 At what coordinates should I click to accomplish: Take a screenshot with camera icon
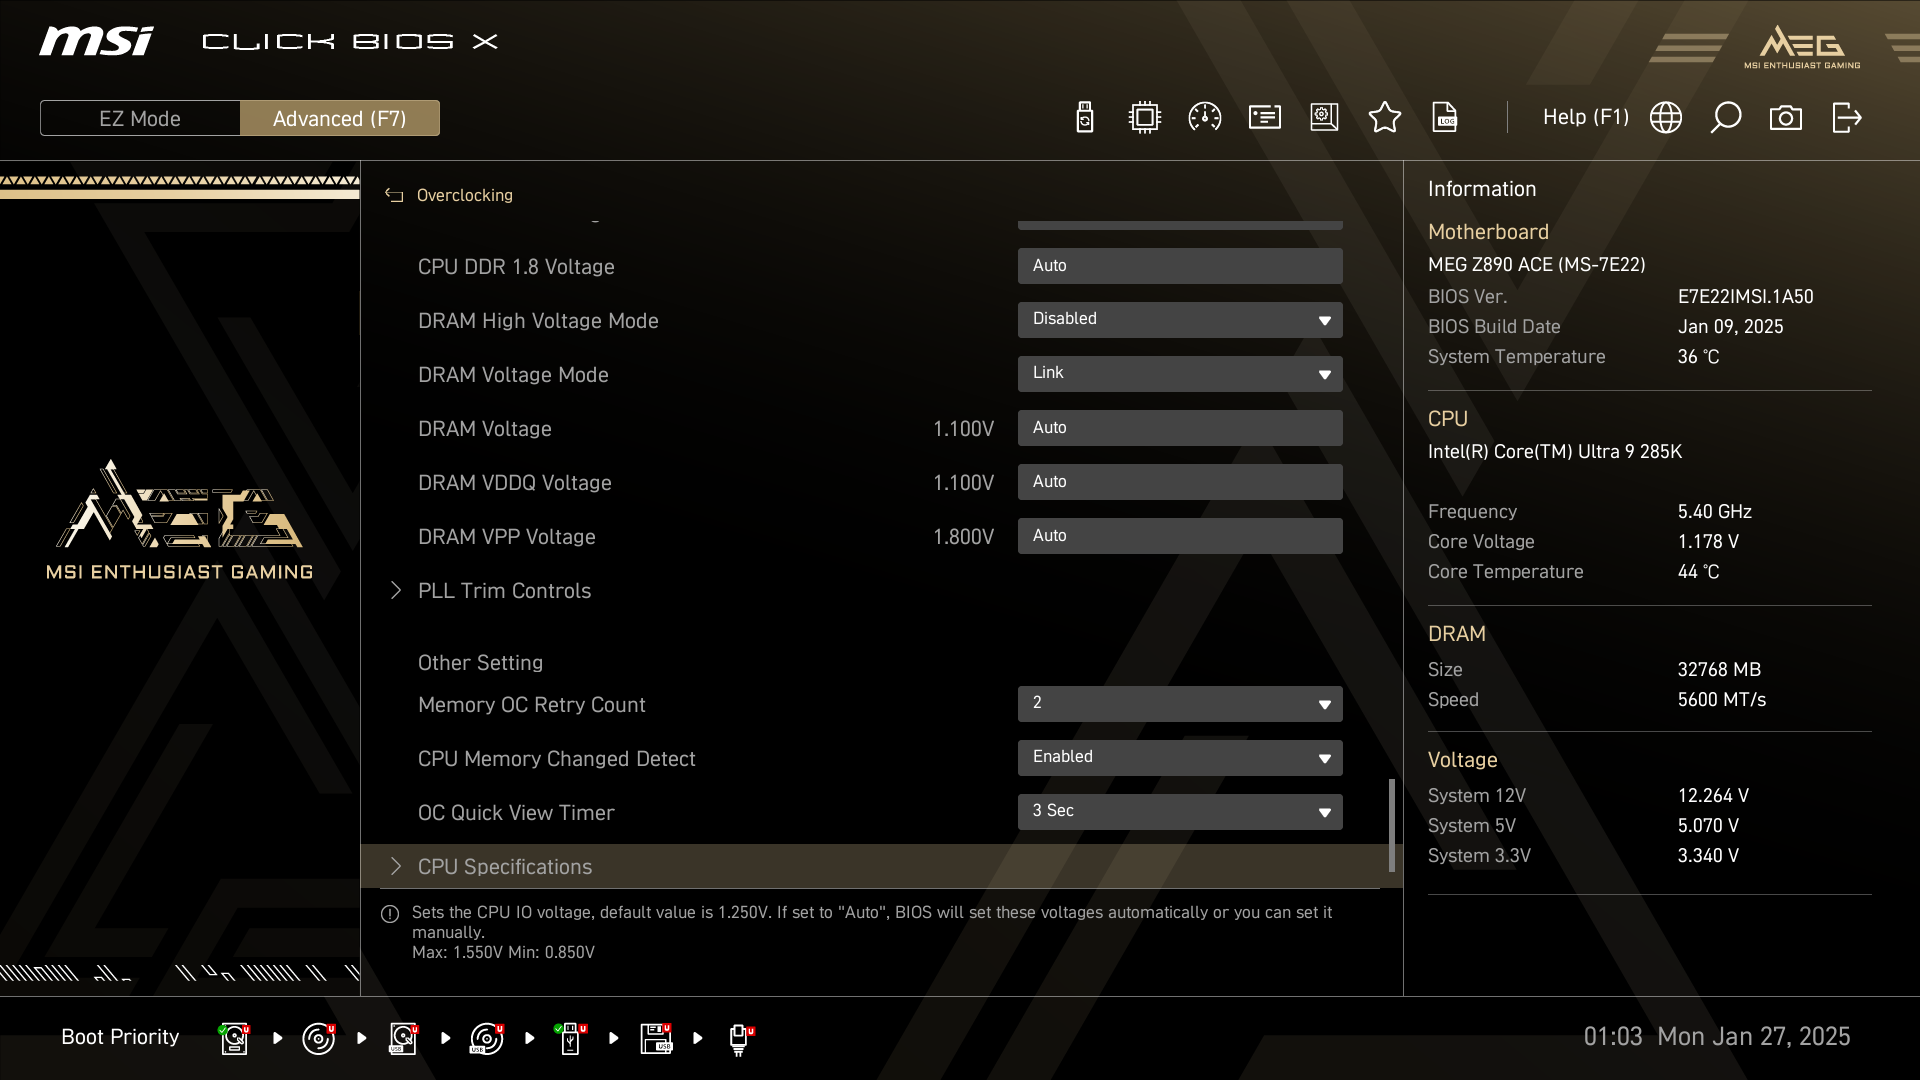[1785, 118]
